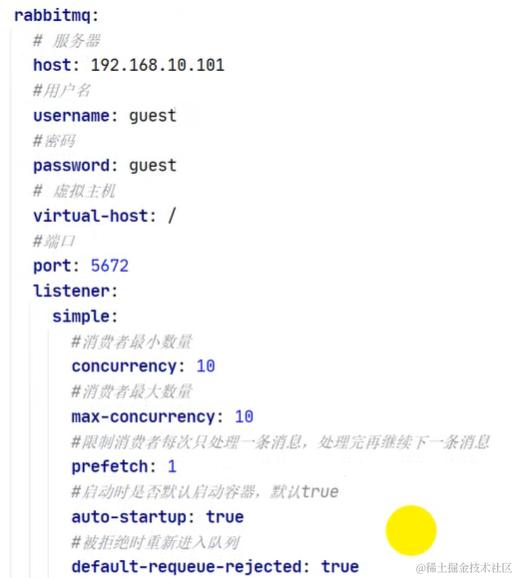Select the host IP value 192.168.10.101
This screenshot has width=516, height=578.
[x=157, y=65]
